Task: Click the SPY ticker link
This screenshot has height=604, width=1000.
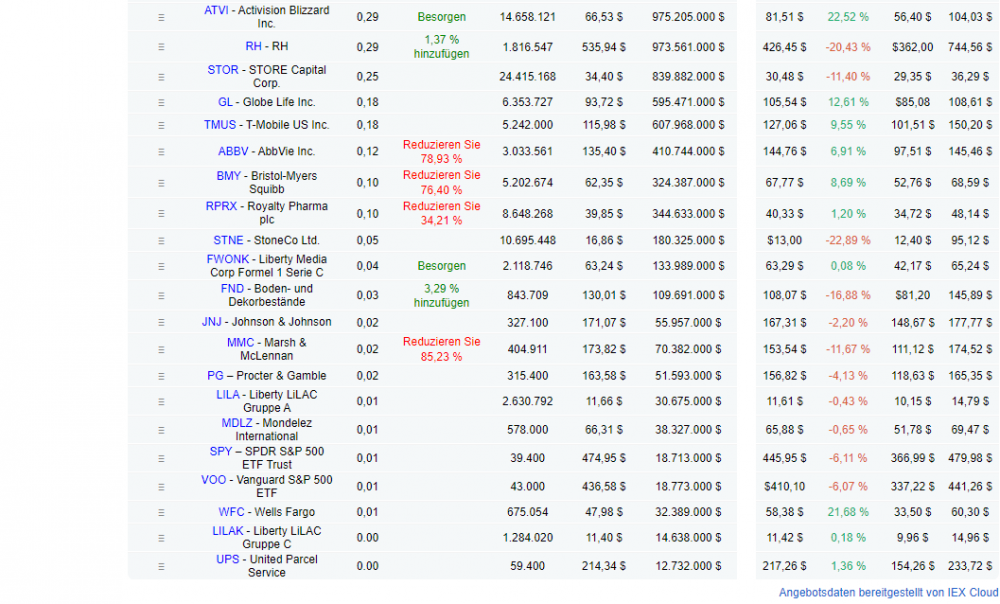Action: 221,451
